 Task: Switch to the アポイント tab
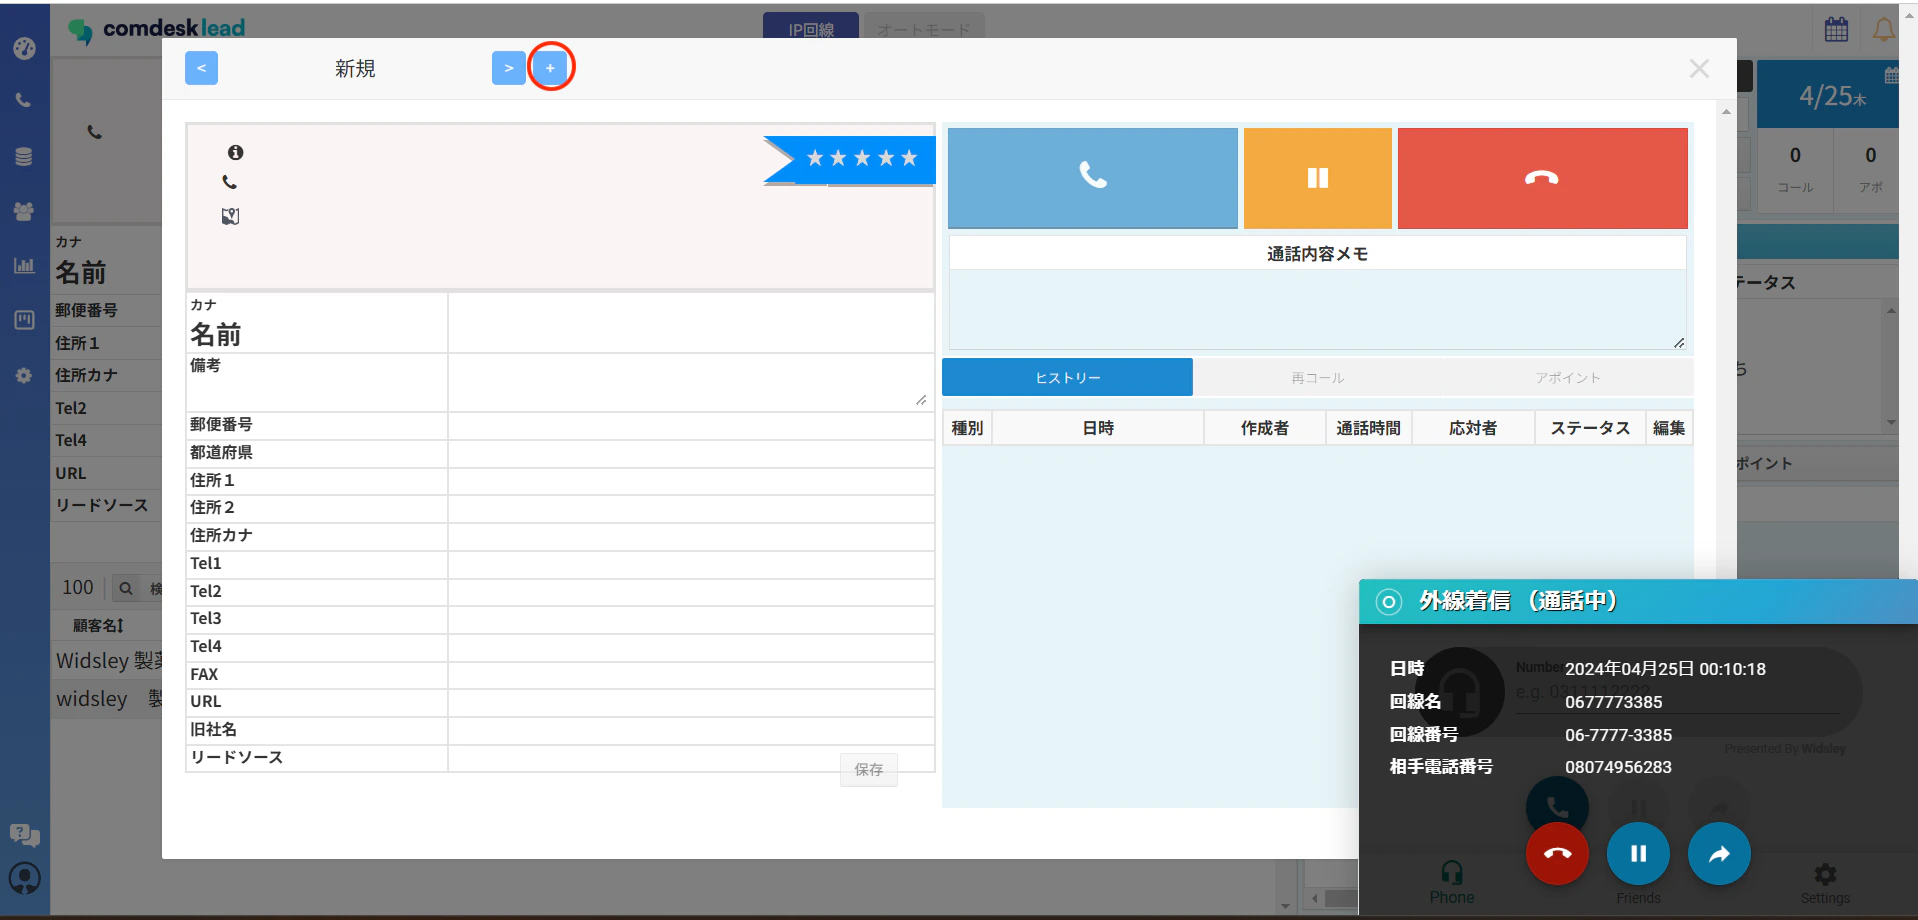1567,377
